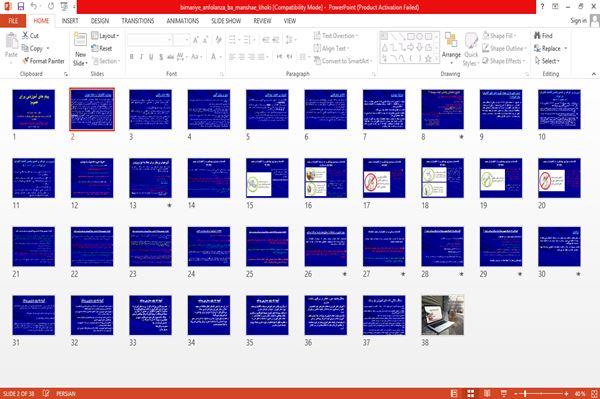Toggle text Shadow formatting

[161, 57]
